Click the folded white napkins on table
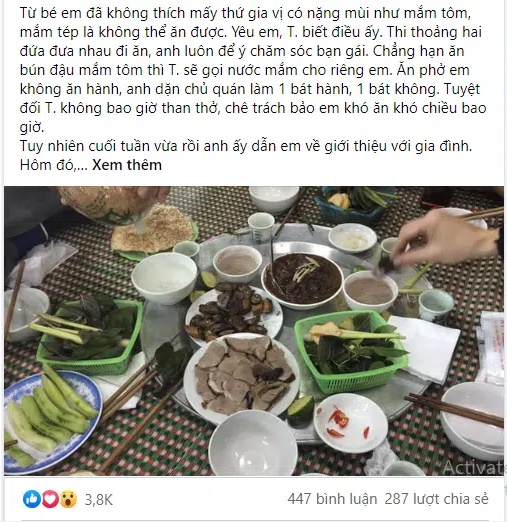This screenshot has width=507, height=522. (423, 347)
